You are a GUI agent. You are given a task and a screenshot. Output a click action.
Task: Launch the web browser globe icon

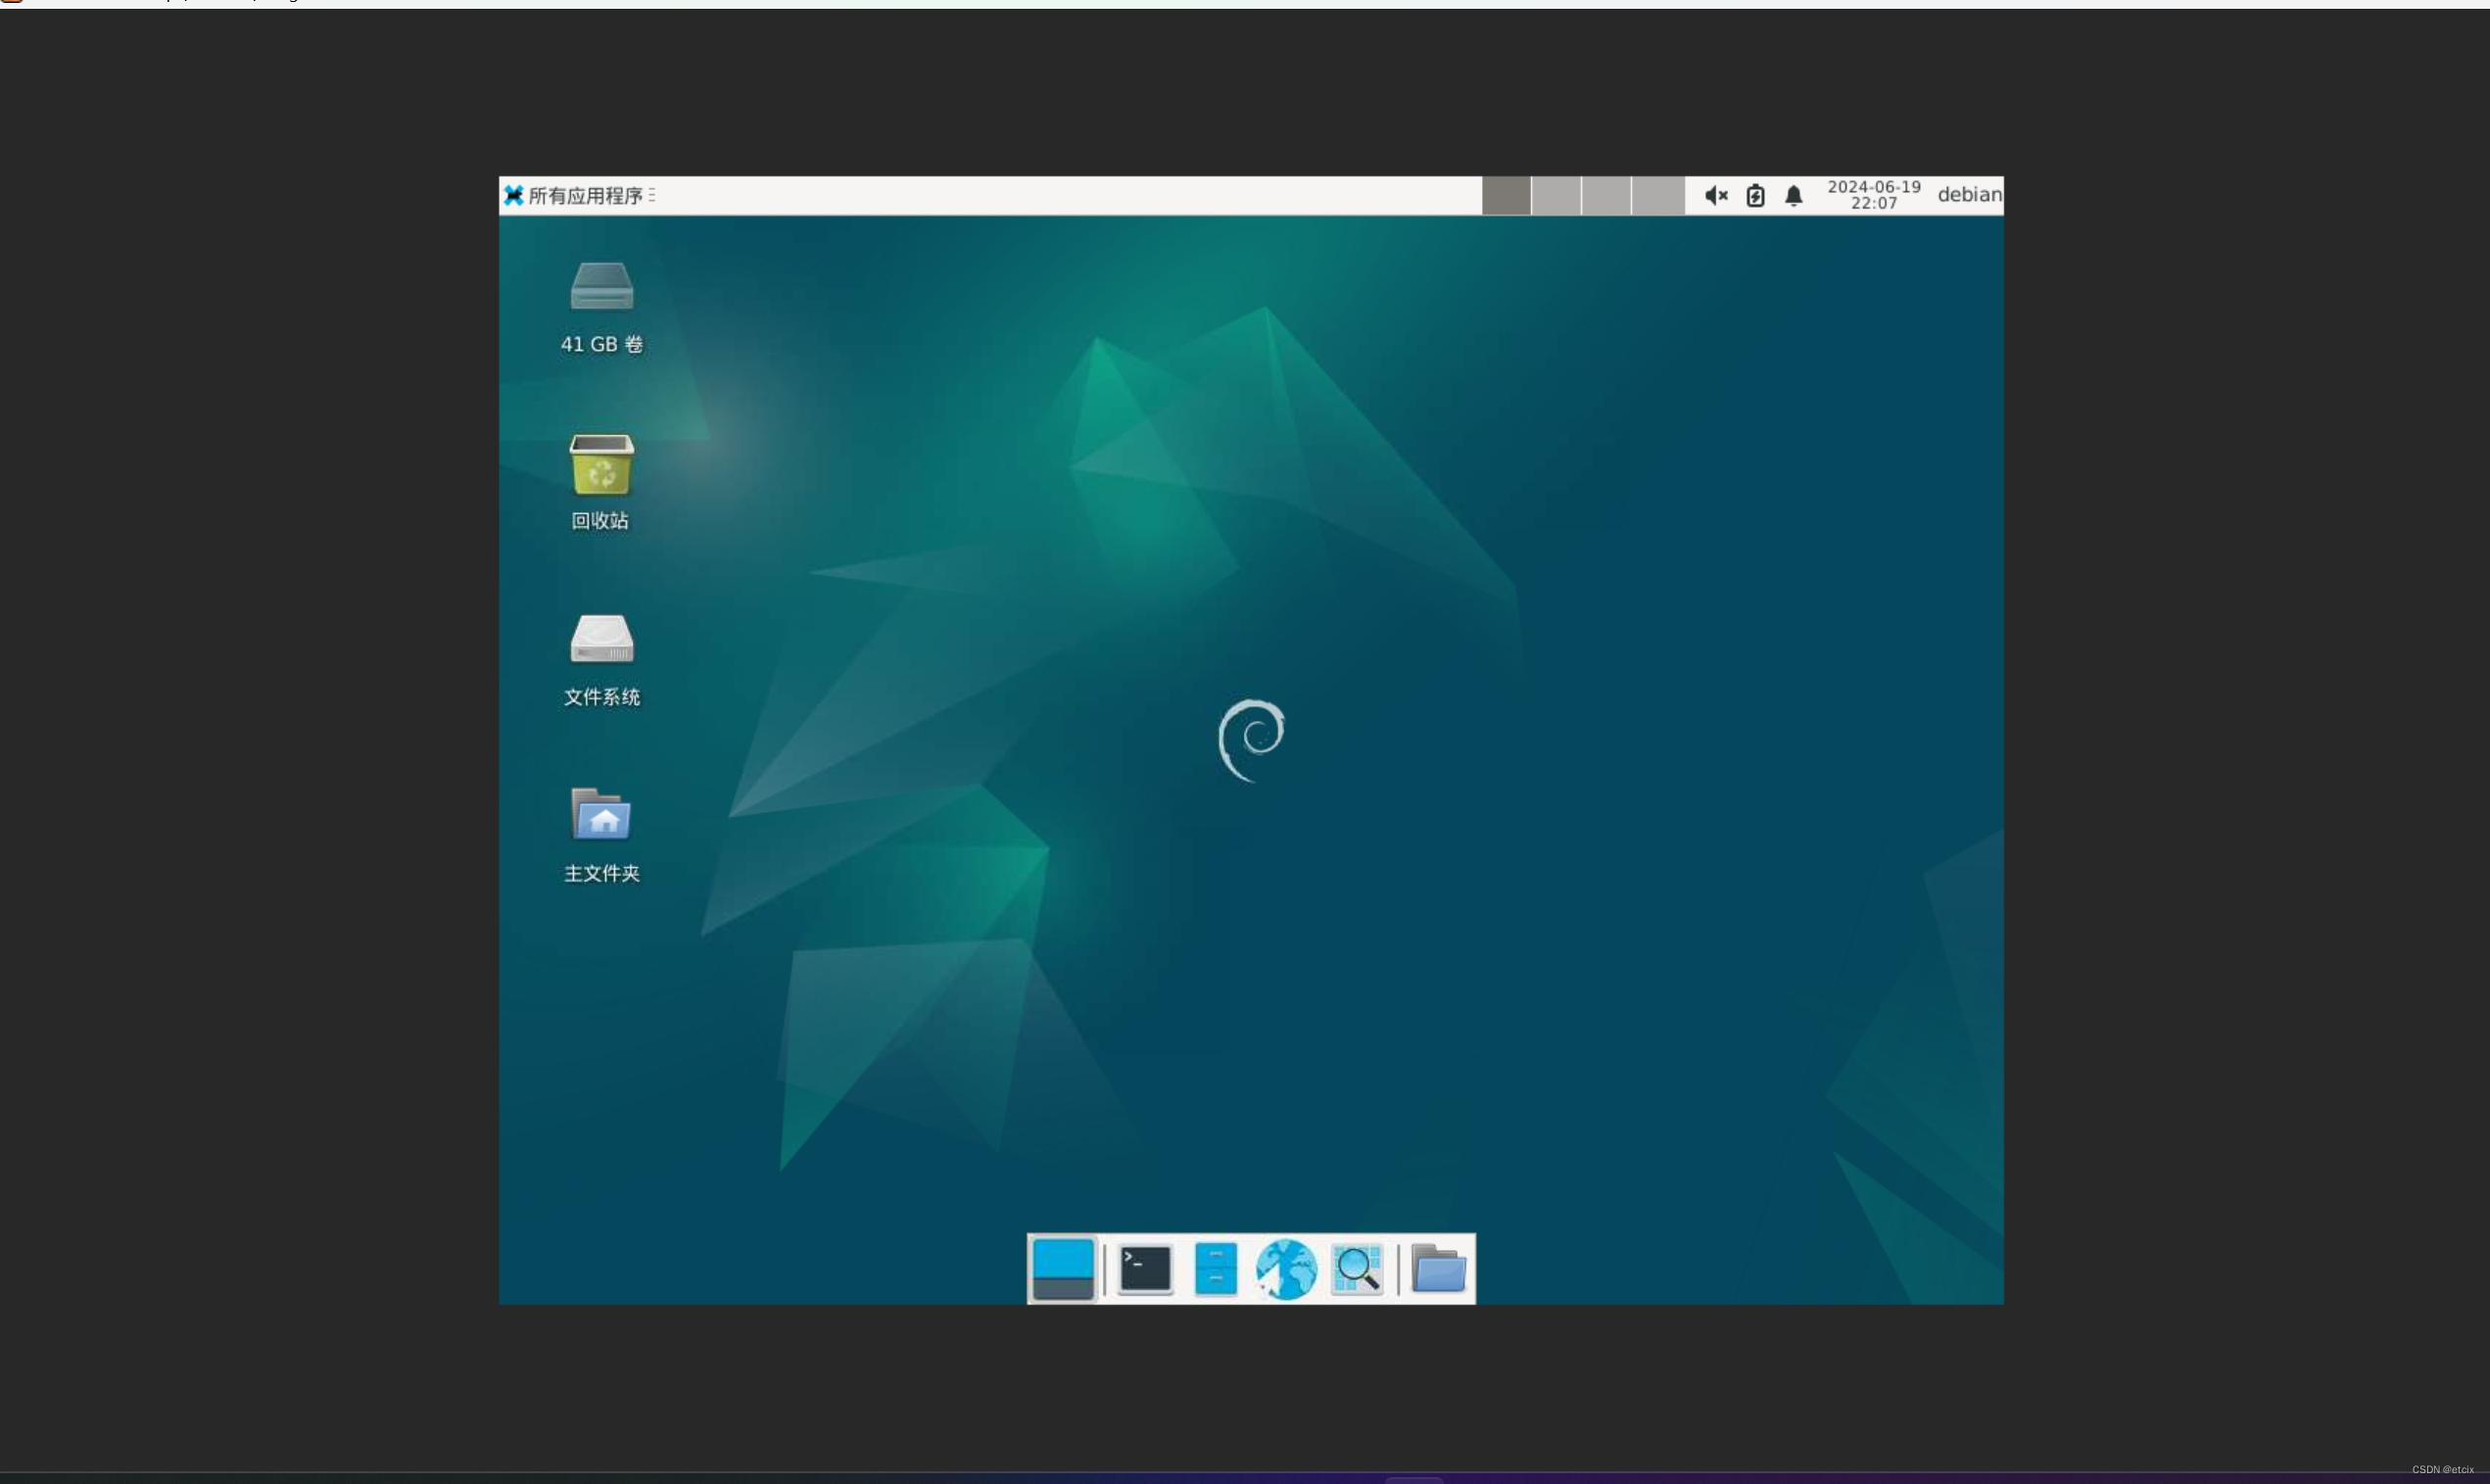tap(1286, 1269)
